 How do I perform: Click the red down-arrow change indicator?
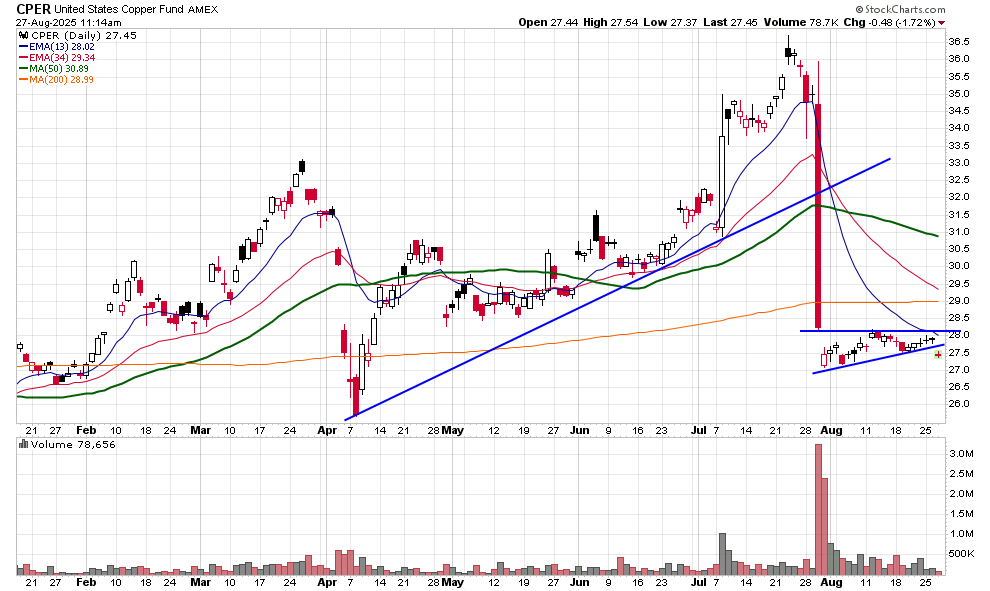tap(941, 23)
